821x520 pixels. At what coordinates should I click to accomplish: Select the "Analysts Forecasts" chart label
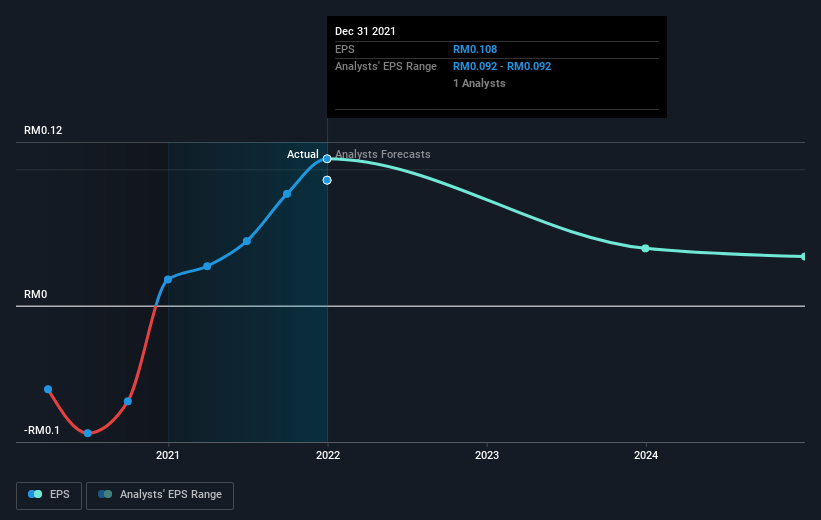tap(383, 154)
